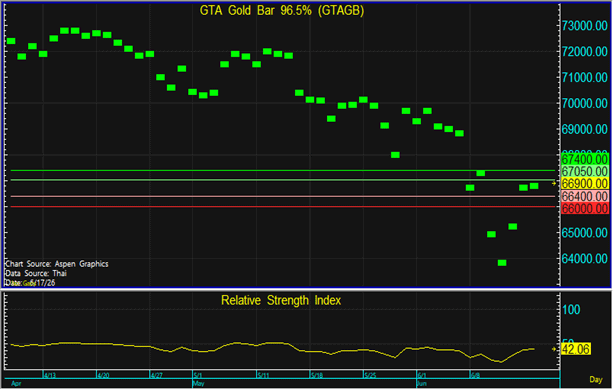Select the 71000.00 price axis label
Image resolution: width=613 pixels, height=390 pixels.
(x=584, y=77)
